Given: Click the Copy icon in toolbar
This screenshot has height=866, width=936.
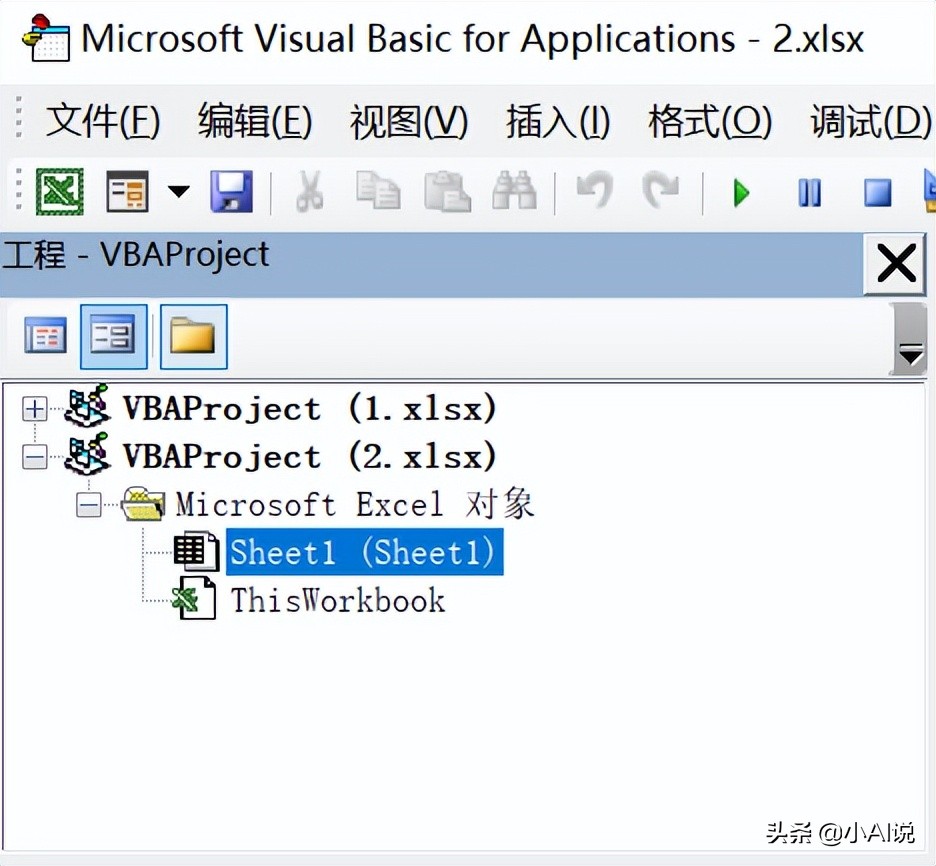Looking at the screenshot, I should pos(378,191).
